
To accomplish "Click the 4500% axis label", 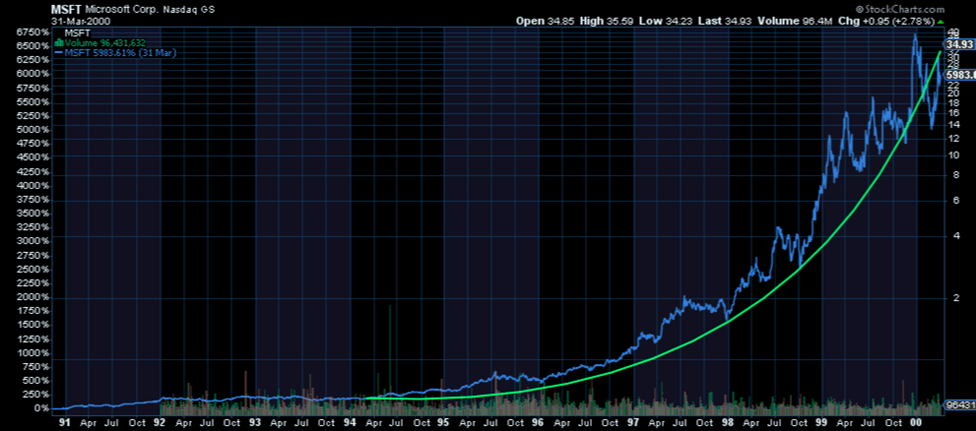I will tap(33, 158).
